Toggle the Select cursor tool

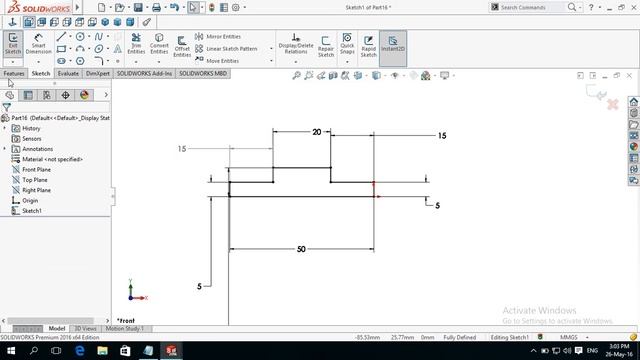193,7
